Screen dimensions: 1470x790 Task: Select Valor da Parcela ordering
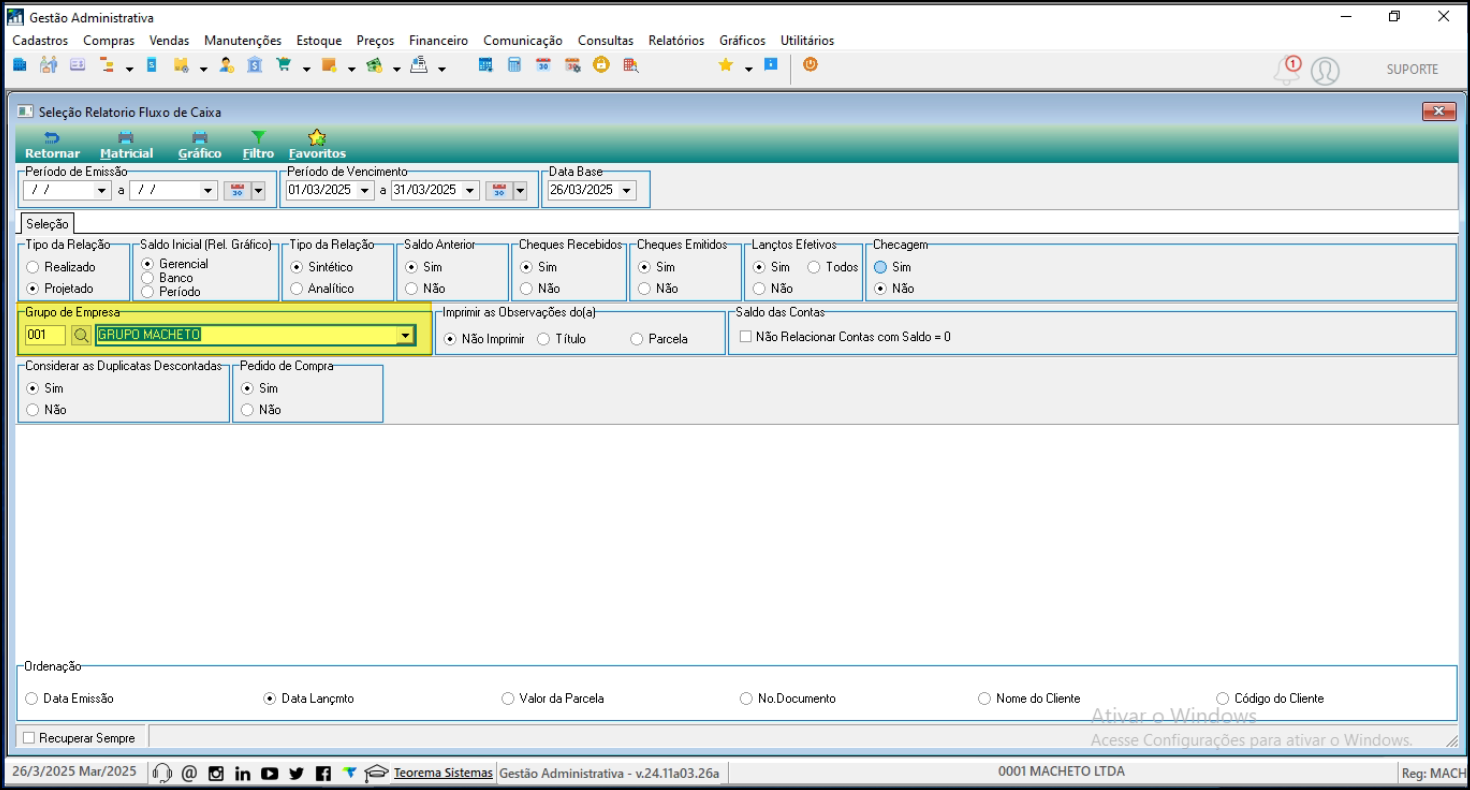click(508, 699)
